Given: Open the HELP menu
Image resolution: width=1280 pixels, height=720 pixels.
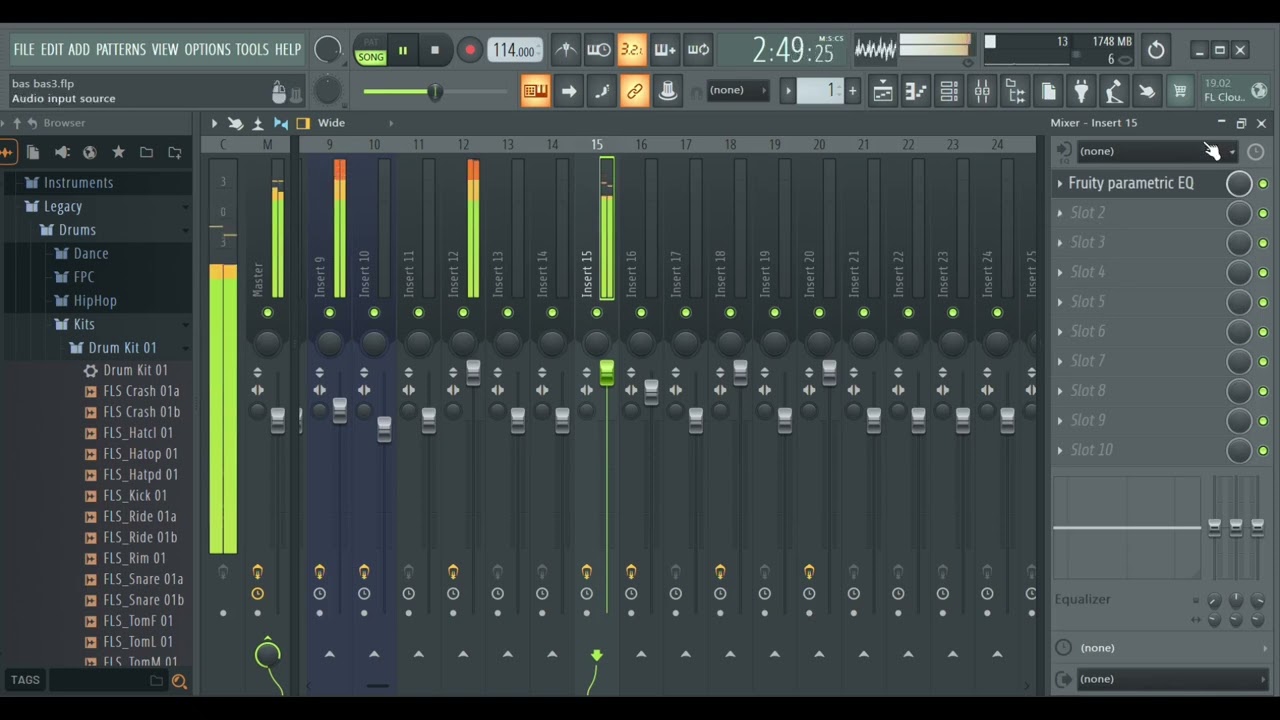Looking at the screenshot, I should (288, 49).
